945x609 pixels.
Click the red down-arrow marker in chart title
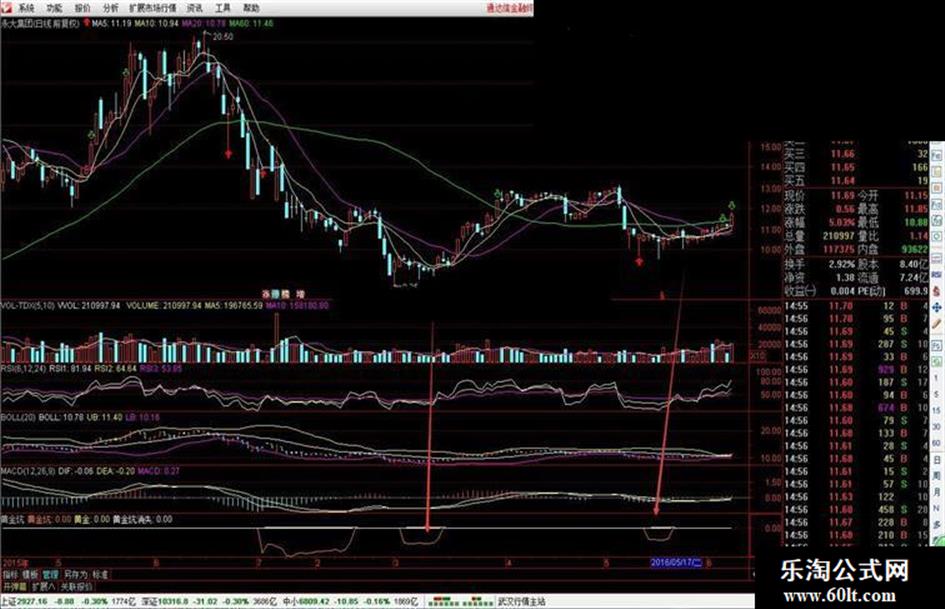click(87, 24)
